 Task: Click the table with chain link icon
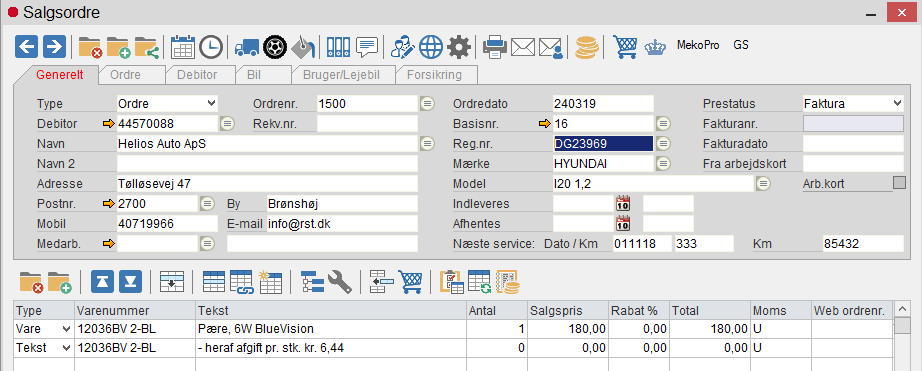click(242, 282)
